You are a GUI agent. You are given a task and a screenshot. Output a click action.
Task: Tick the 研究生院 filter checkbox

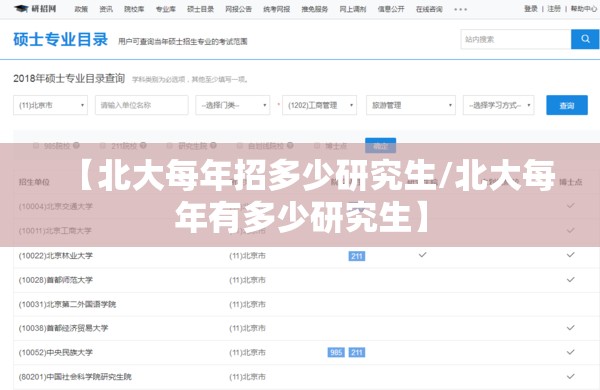pyautogui.click(x=170, y=145)
